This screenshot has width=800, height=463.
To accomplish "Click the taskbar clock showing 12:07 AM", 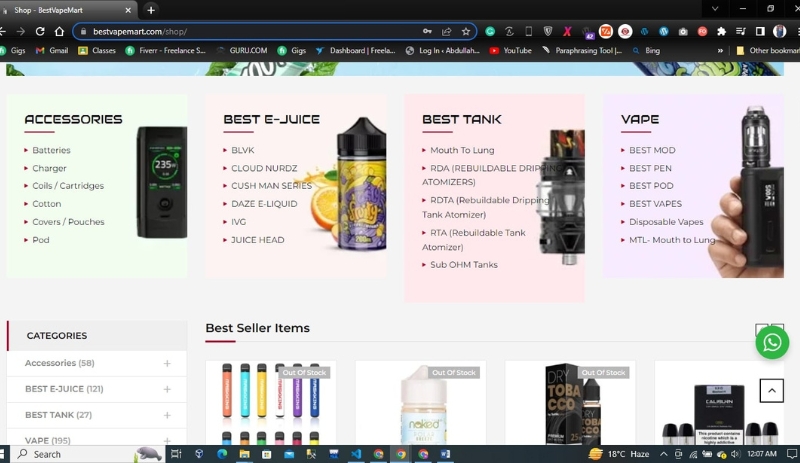I will pyautogui.click(x=762, y=454).
